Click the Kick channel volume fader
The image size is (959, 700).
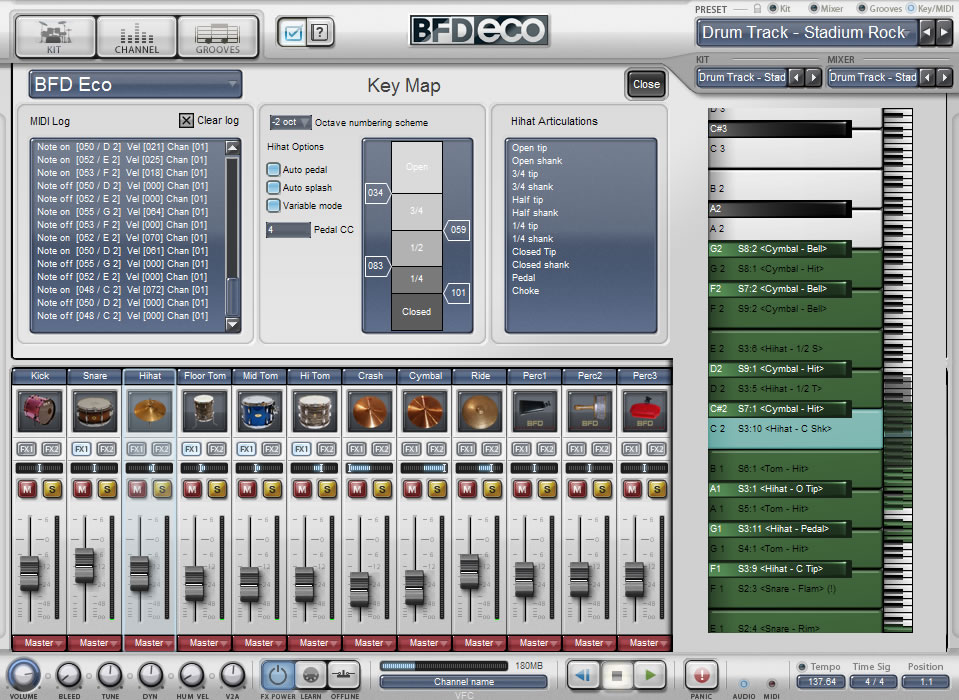(x=29, y=573)
